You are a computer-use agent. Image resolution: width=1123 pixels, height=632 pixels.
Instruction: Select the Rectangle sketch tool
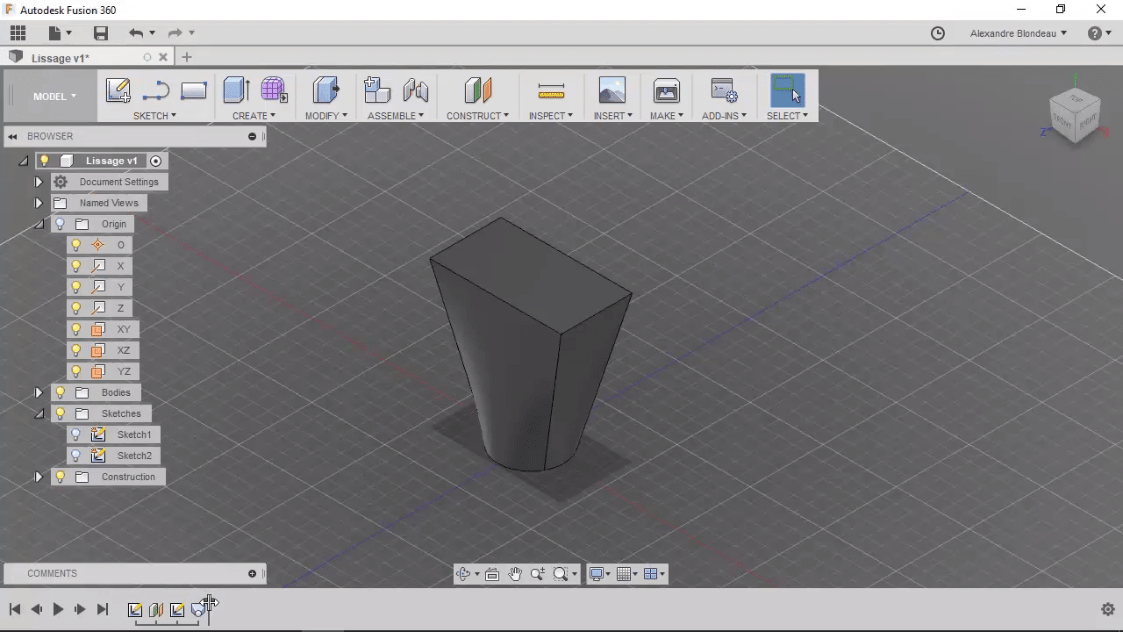(x=193, y=91)
